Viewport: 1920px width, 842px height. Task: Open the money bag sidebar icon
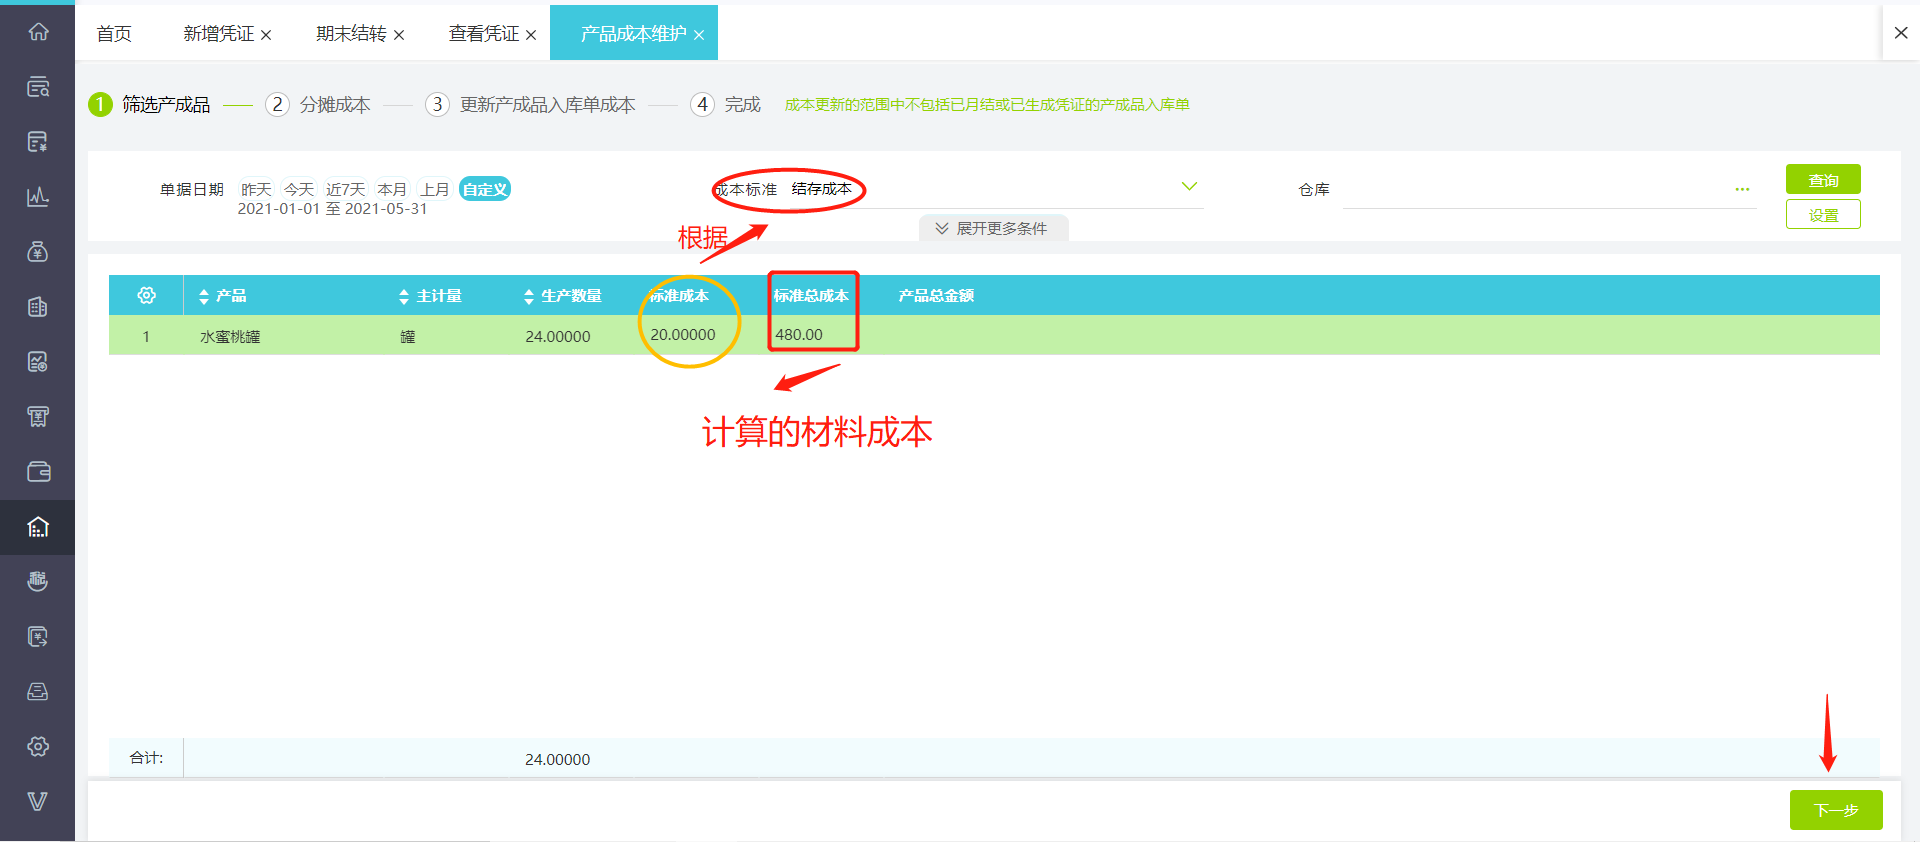click(38, 252)
